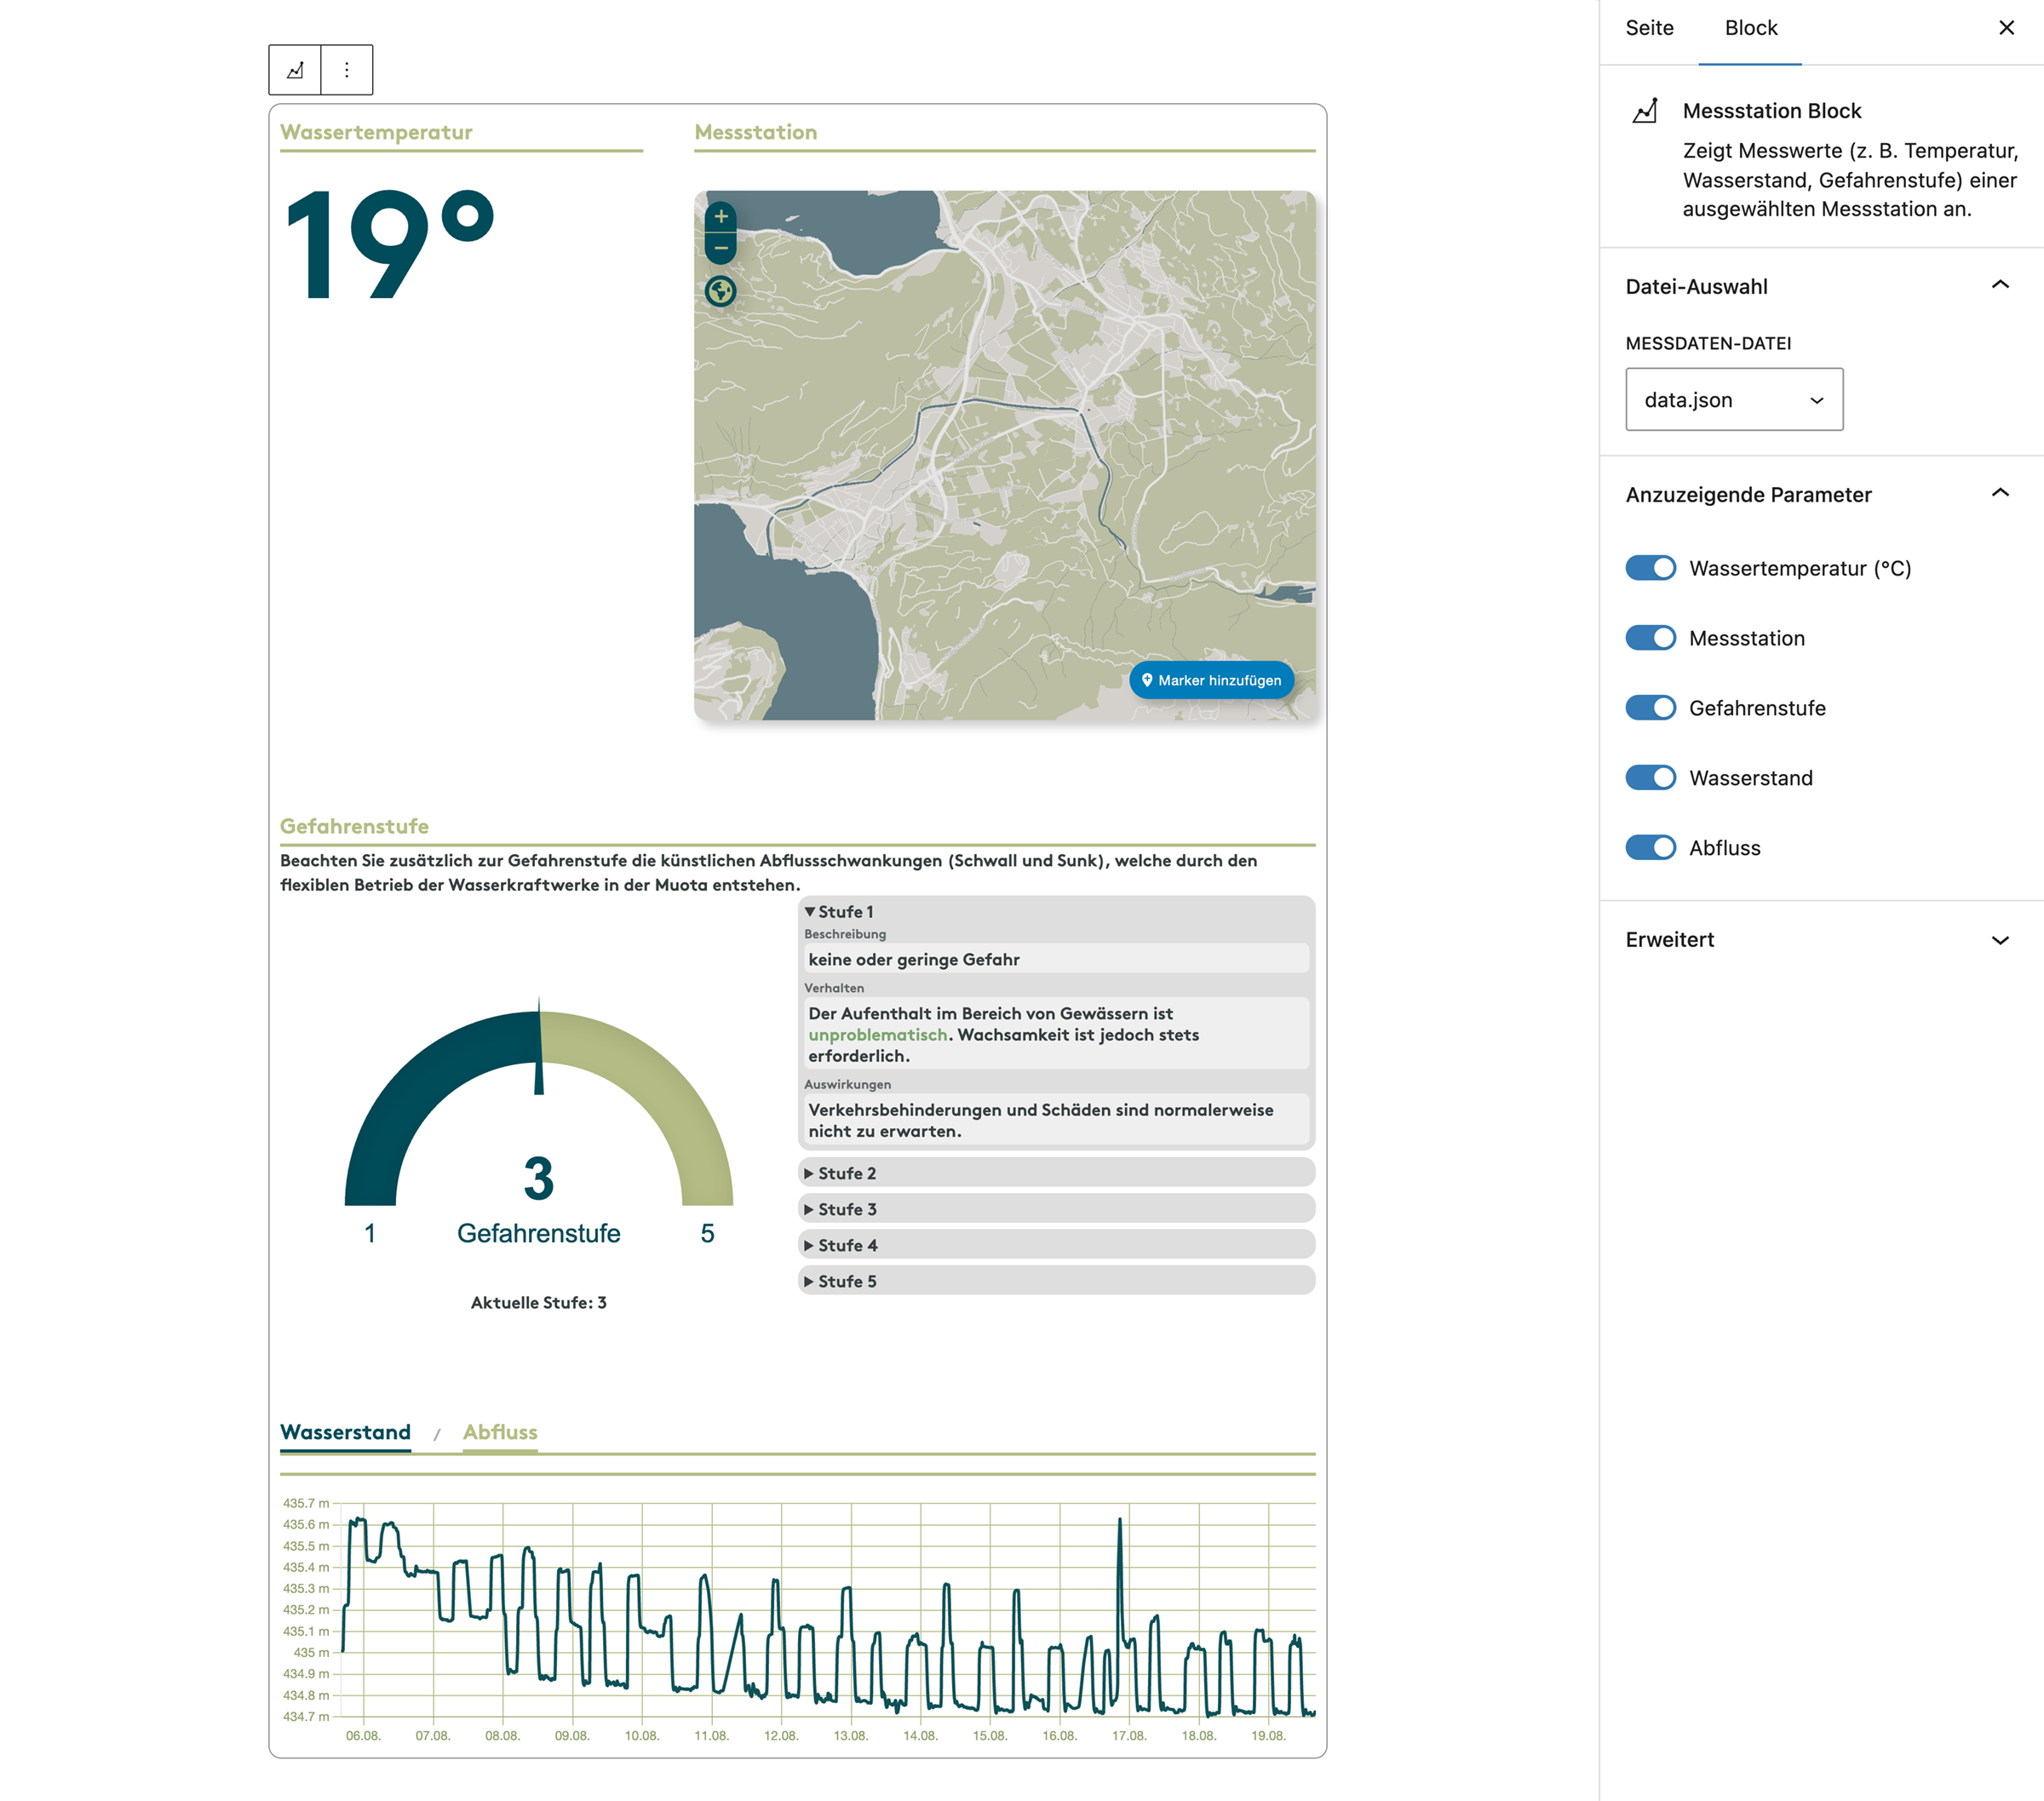Collapse the Stufe 1 details
Image resolution: width=2044 pixels, height=1801 pixels.
click(x=1056, y=912)
